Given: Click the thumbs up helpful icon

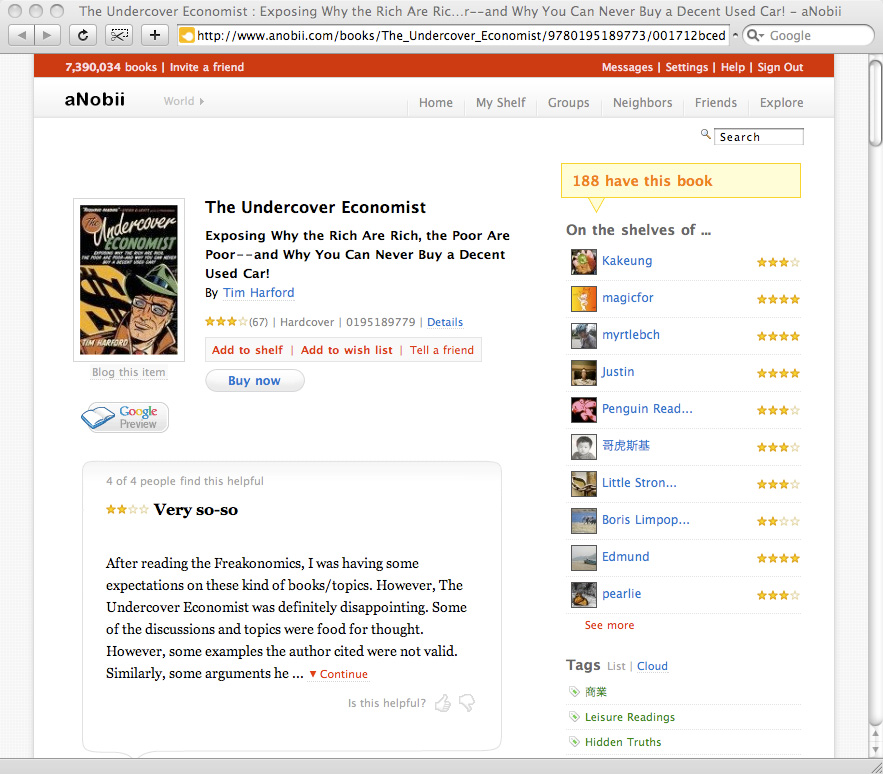Looking at the screenshot, I should [x=443, y=702].
